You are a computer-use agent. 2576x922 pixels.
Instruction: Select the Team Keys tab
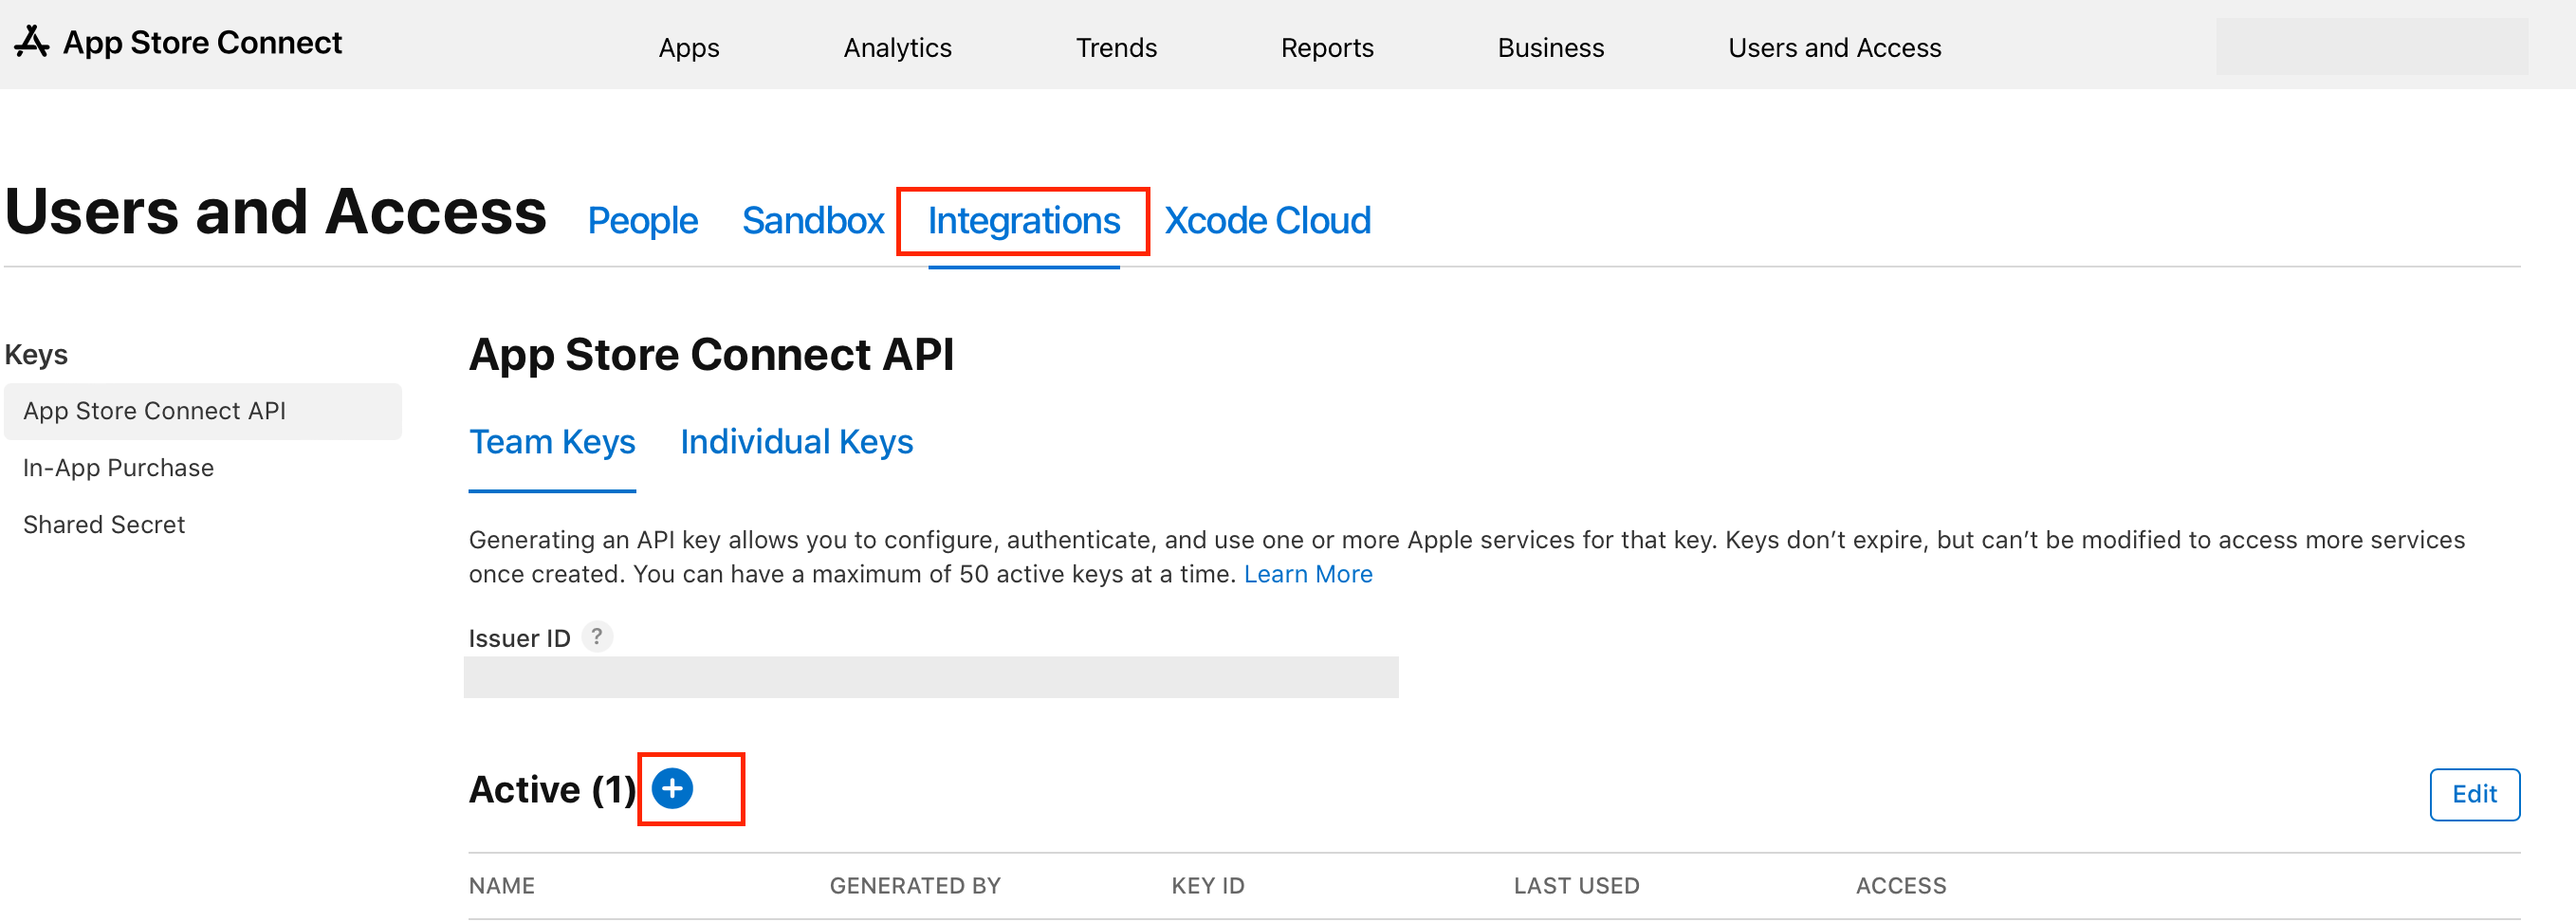[552, 442]
